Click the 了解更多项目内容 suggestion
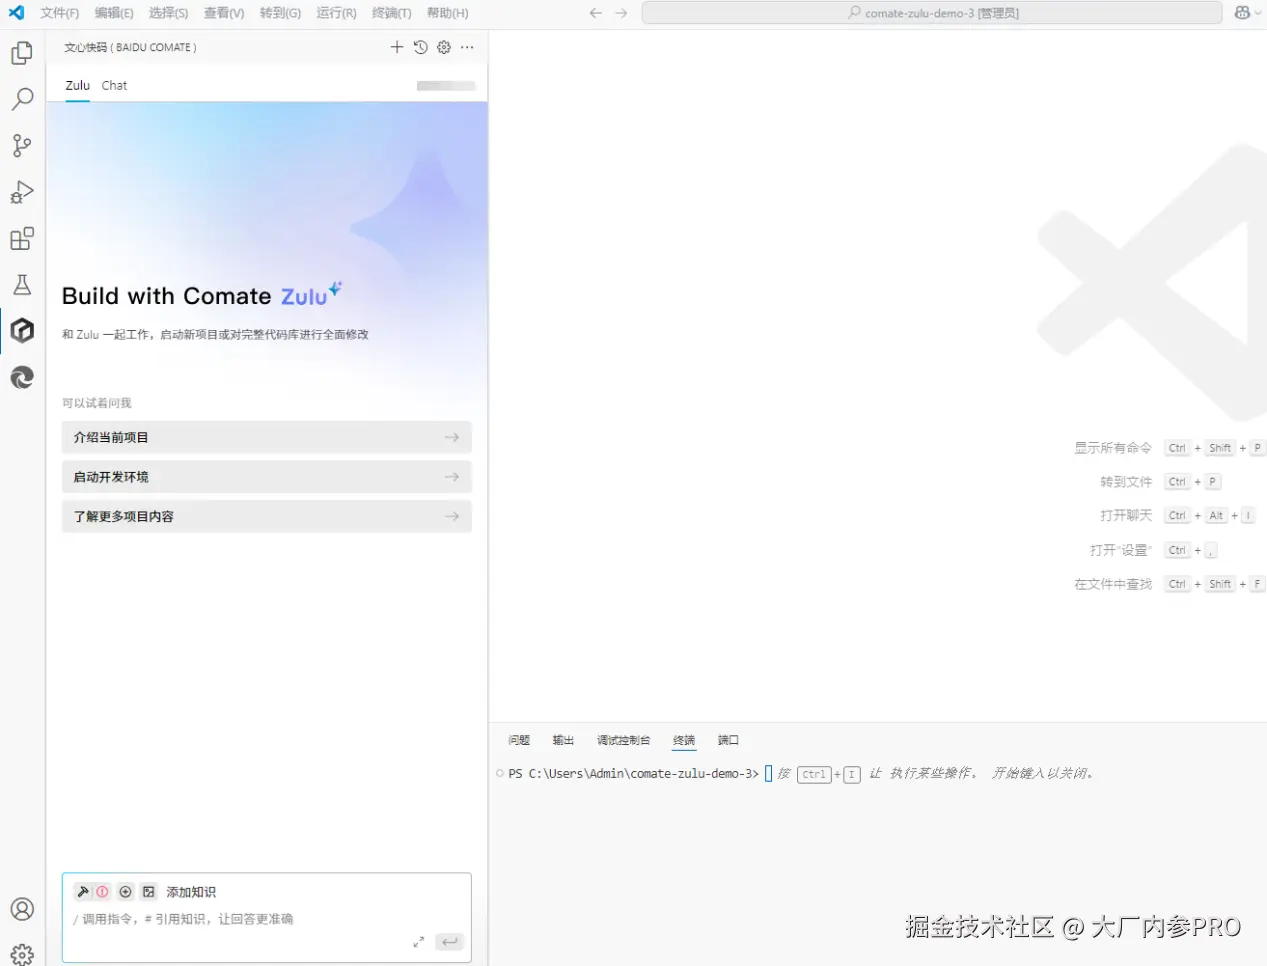This screenshot has width=1267, height=966. 266,516
